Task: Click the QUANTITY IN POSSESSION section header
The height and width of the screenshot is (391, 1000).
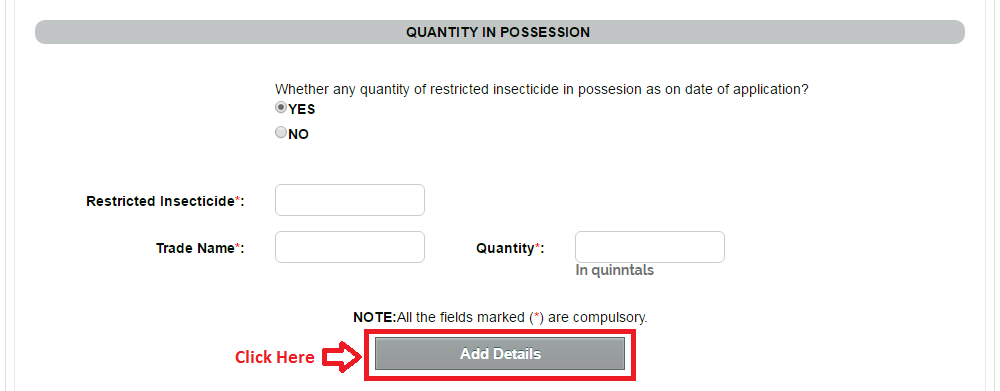Action: 499,32
